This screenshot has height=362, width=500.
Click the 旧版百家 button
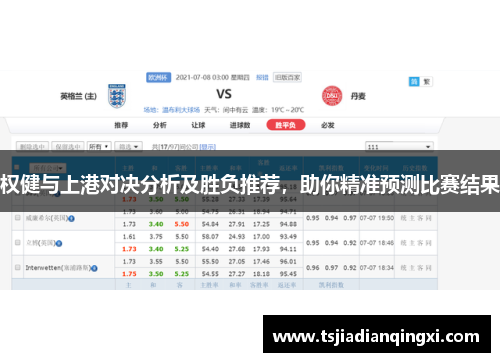pos(287,77)
